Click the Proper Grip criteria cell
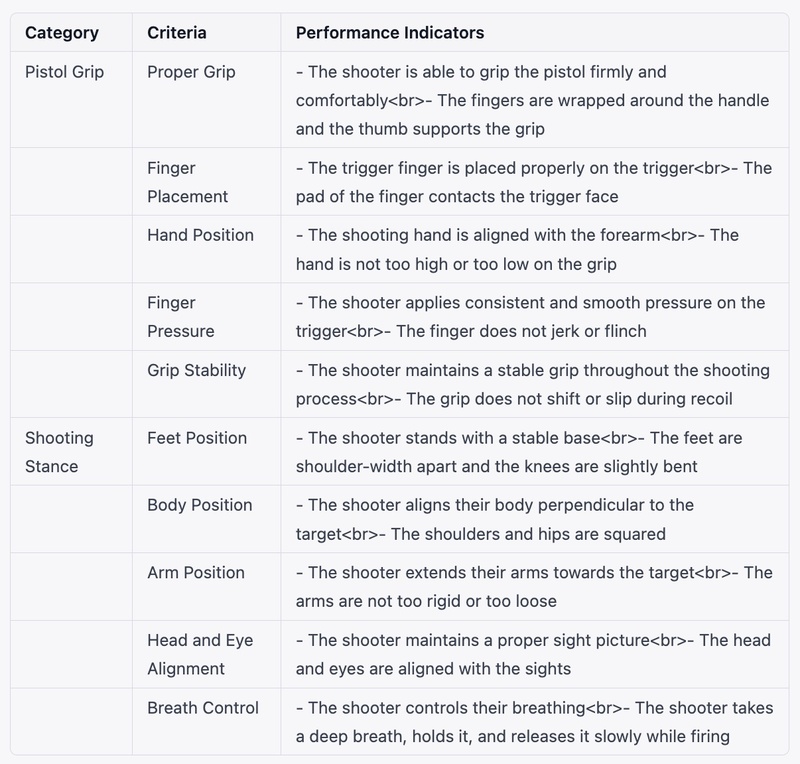 191,72
